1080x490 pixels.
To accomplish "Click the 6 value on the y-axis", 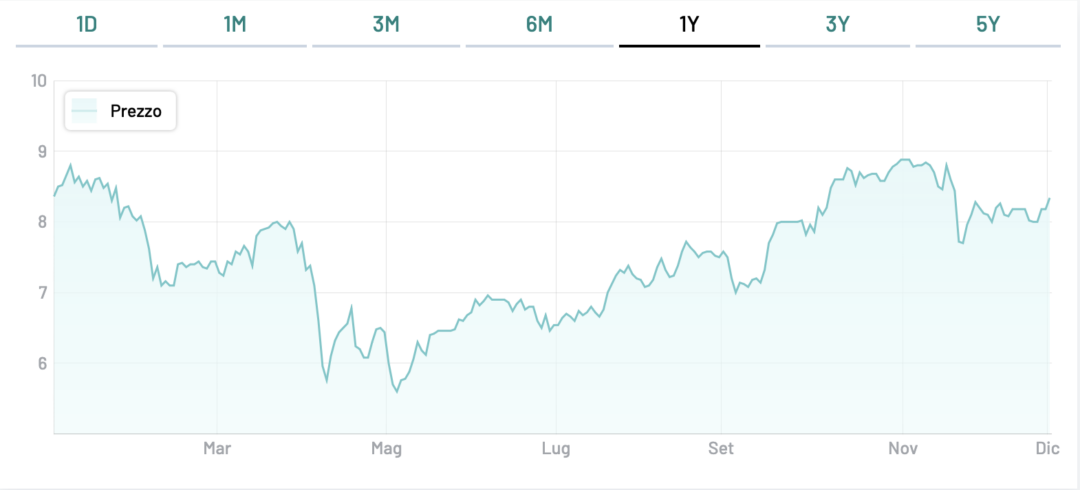I will click(x=43, y=364).
